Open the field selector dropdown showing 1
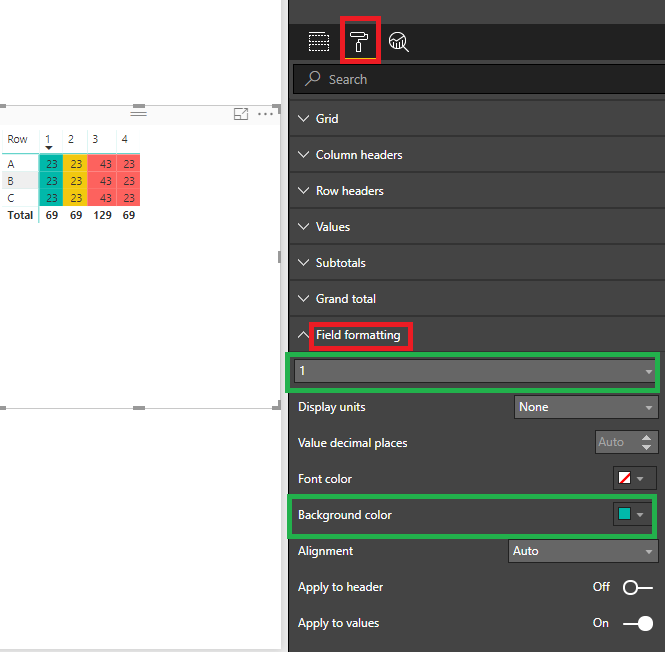The width and height of the screenshot is (665, 652). [475, 371]
